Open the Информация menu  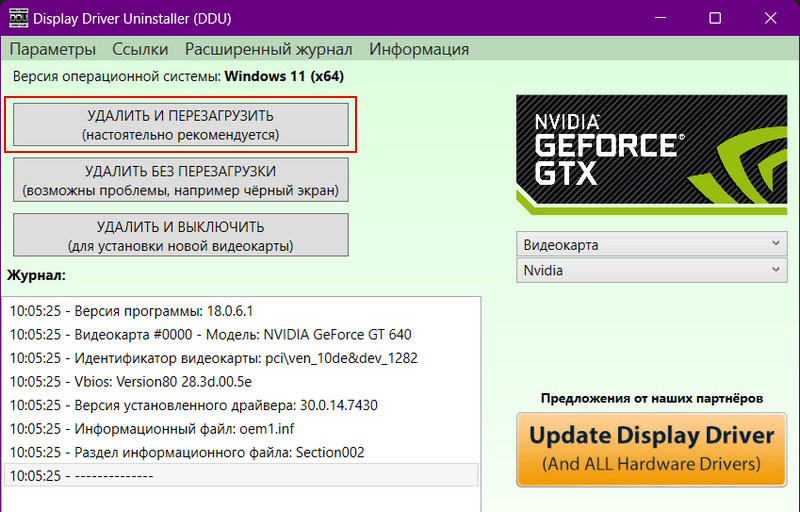(419, 49)
